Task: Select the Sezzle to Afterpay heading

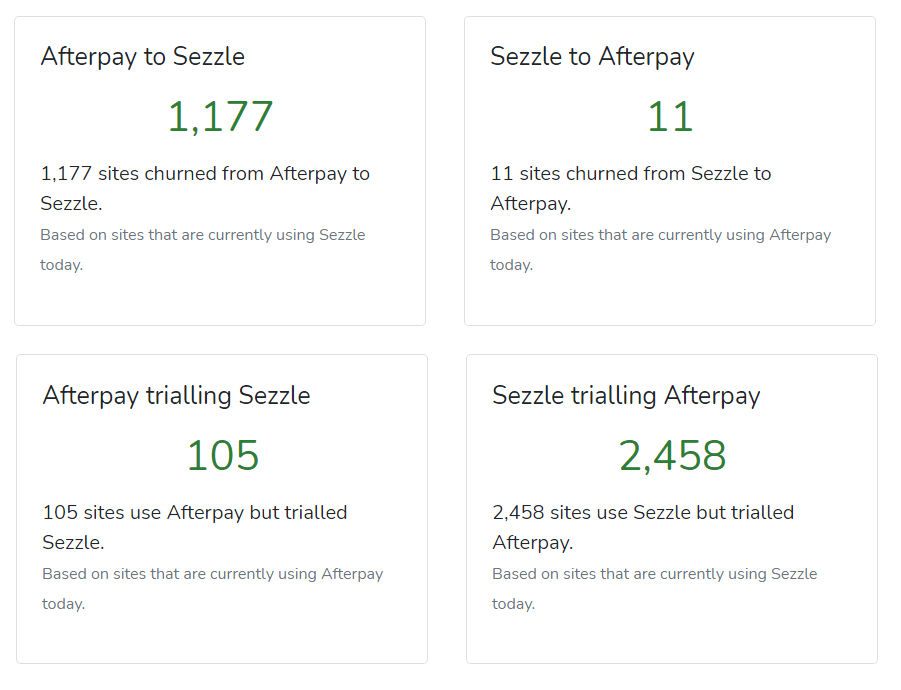Action: click(592, 57)
